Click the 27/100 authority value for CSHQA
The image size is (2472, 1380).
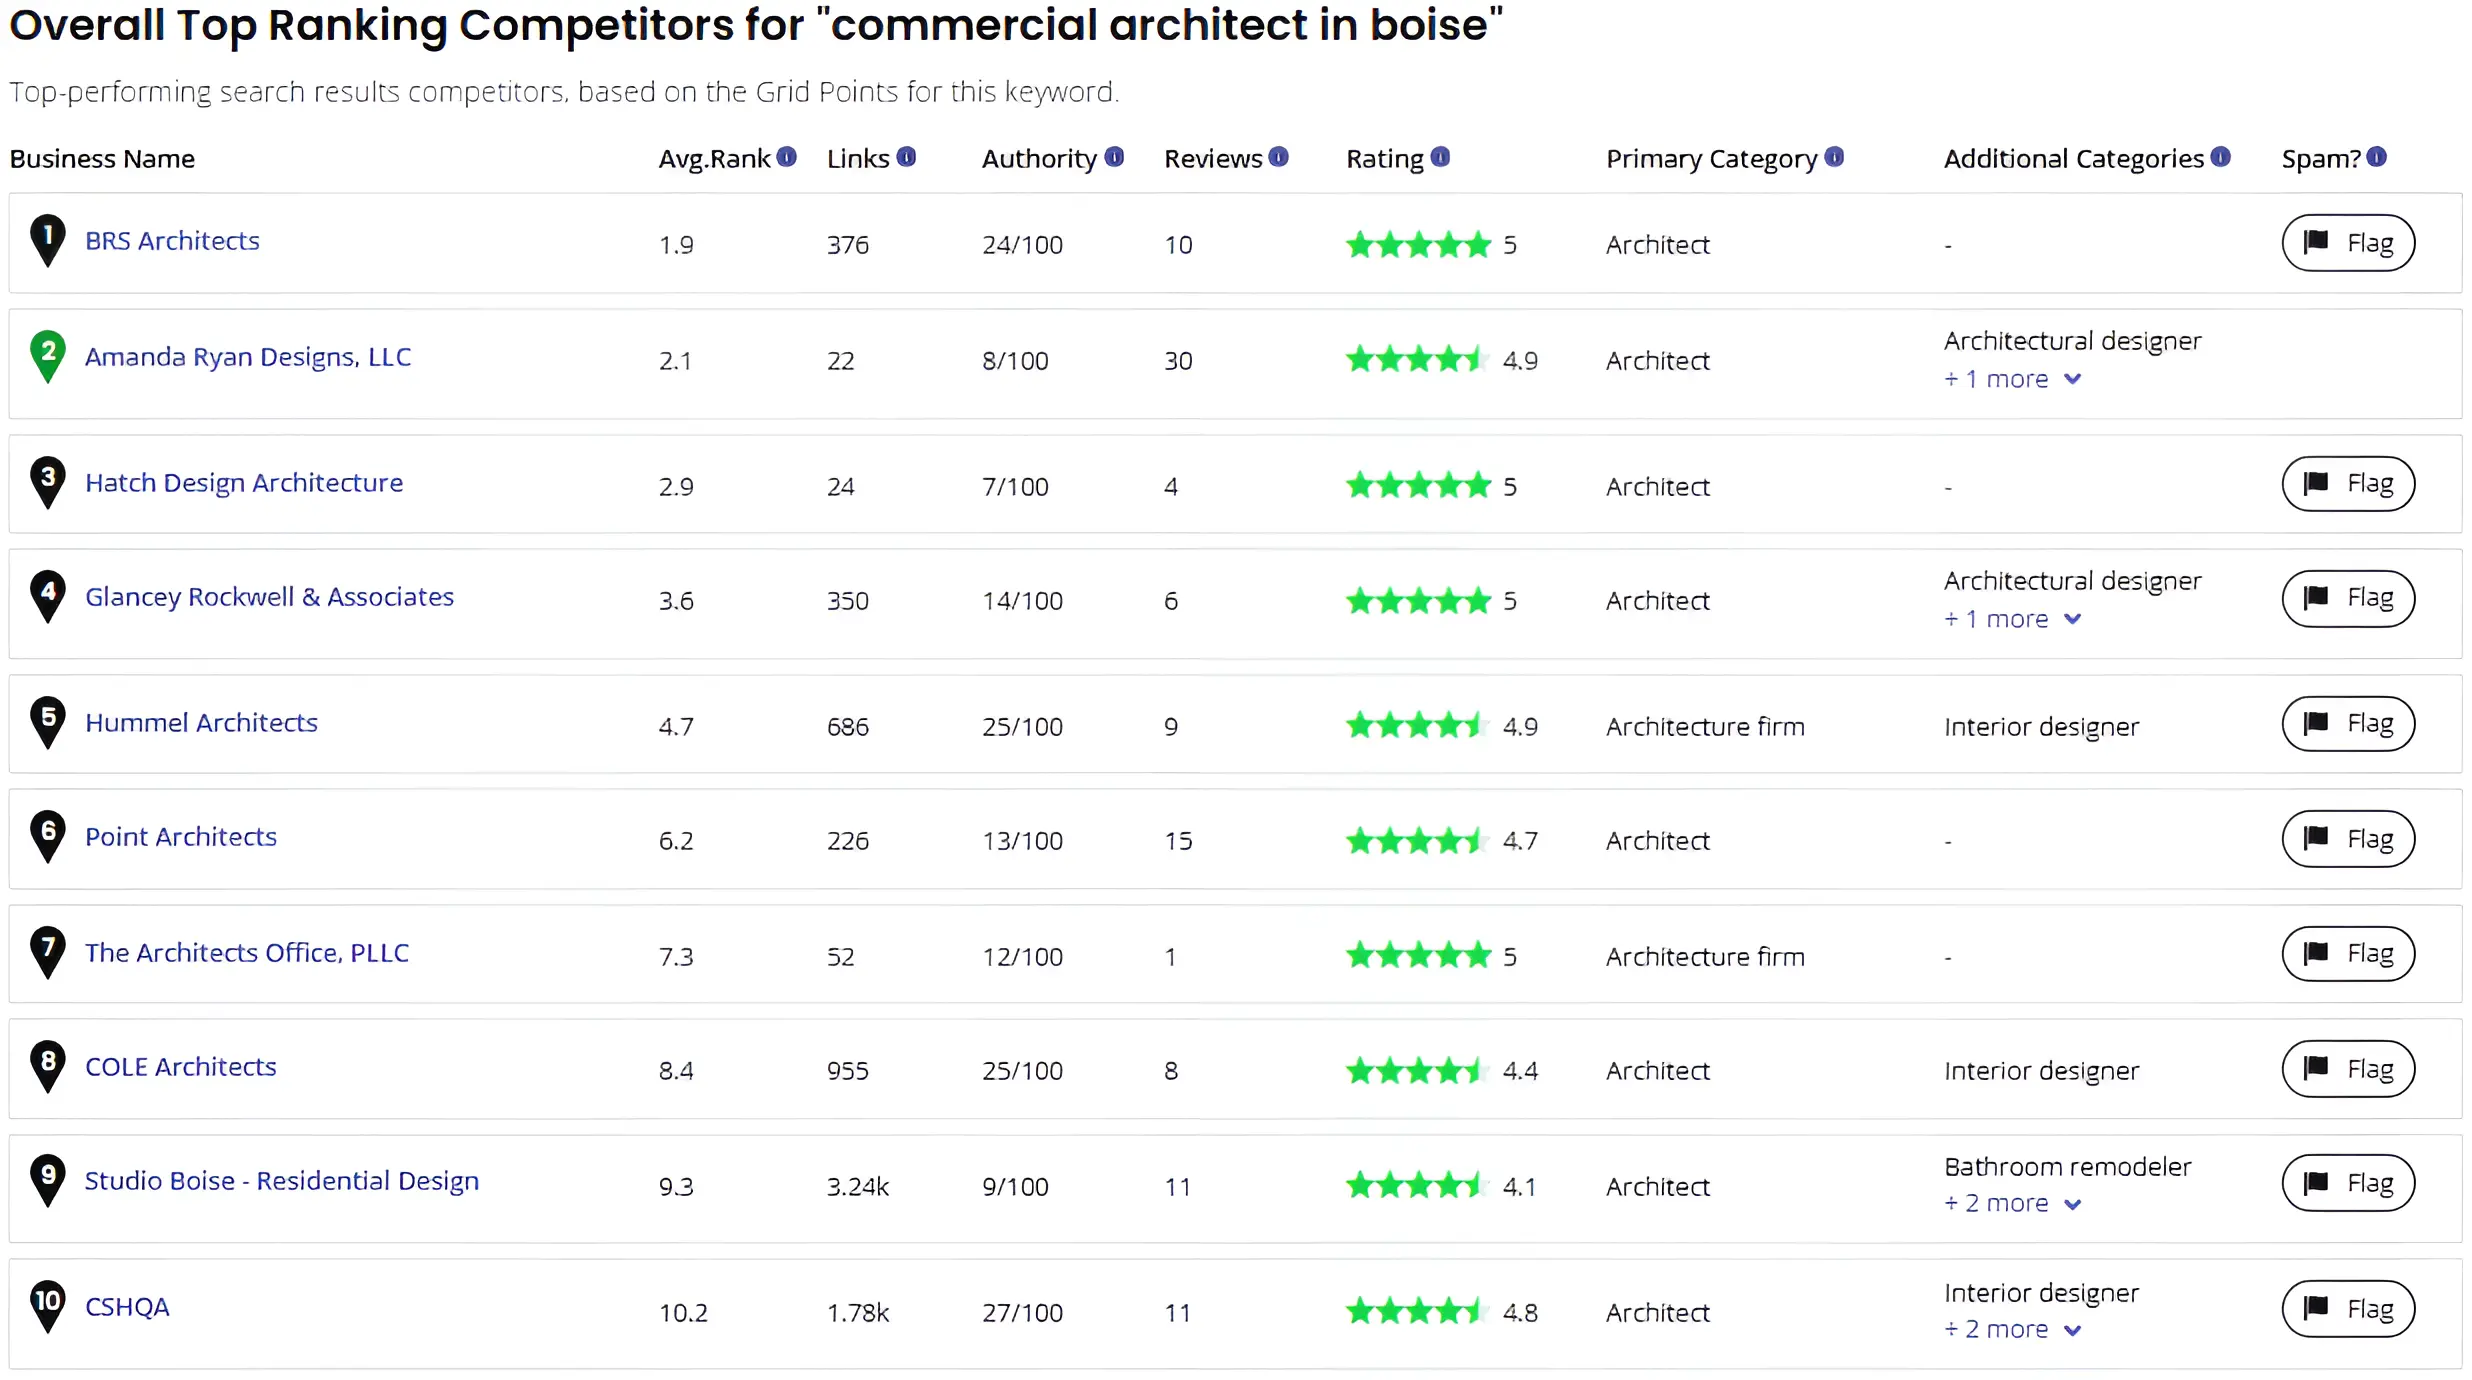[1022, 1313]
